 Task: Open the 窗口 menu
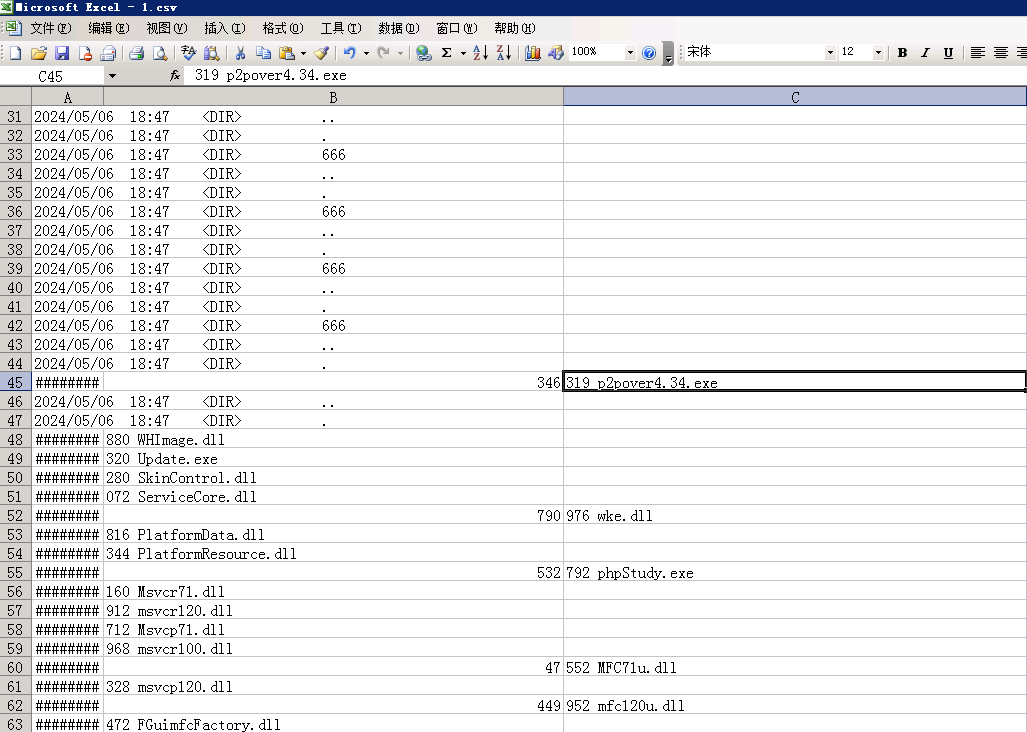coord(457,28)
